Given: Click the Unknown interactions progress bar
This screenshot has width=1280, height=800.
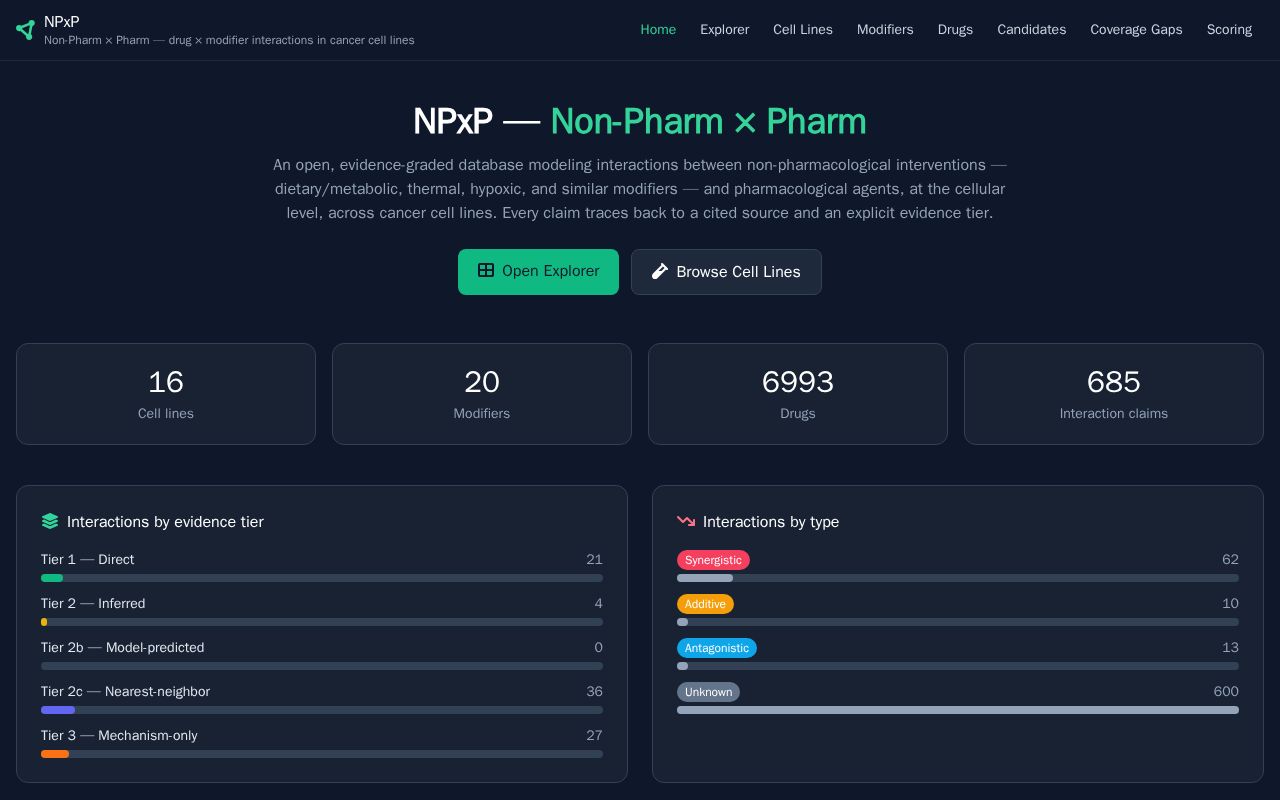Looking at the screenshot, I should click(958, 710).
